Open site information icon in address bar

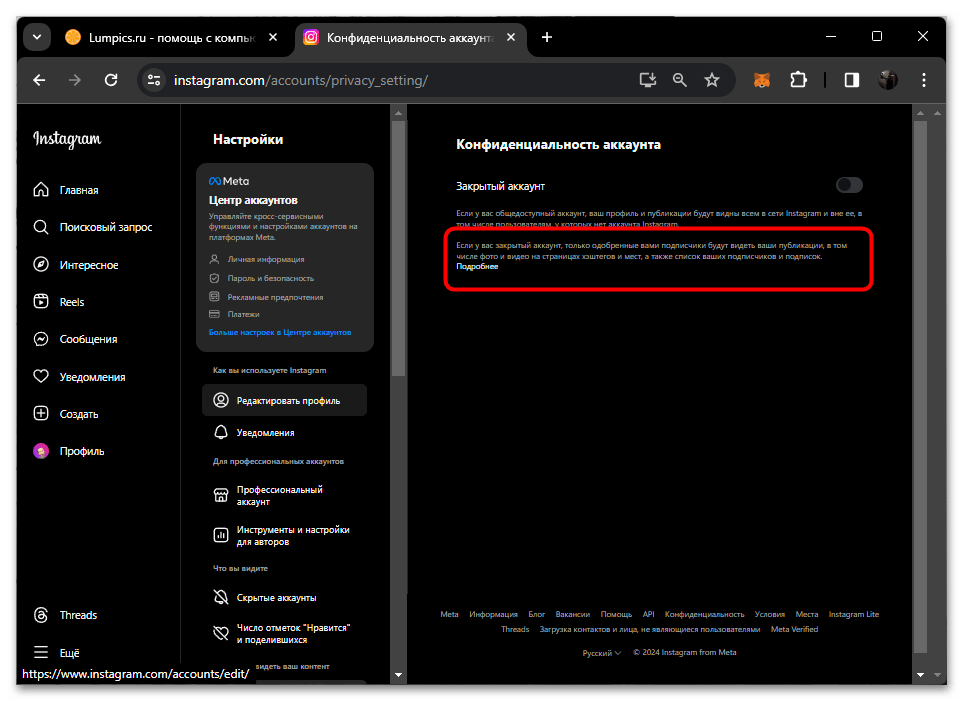154,80
